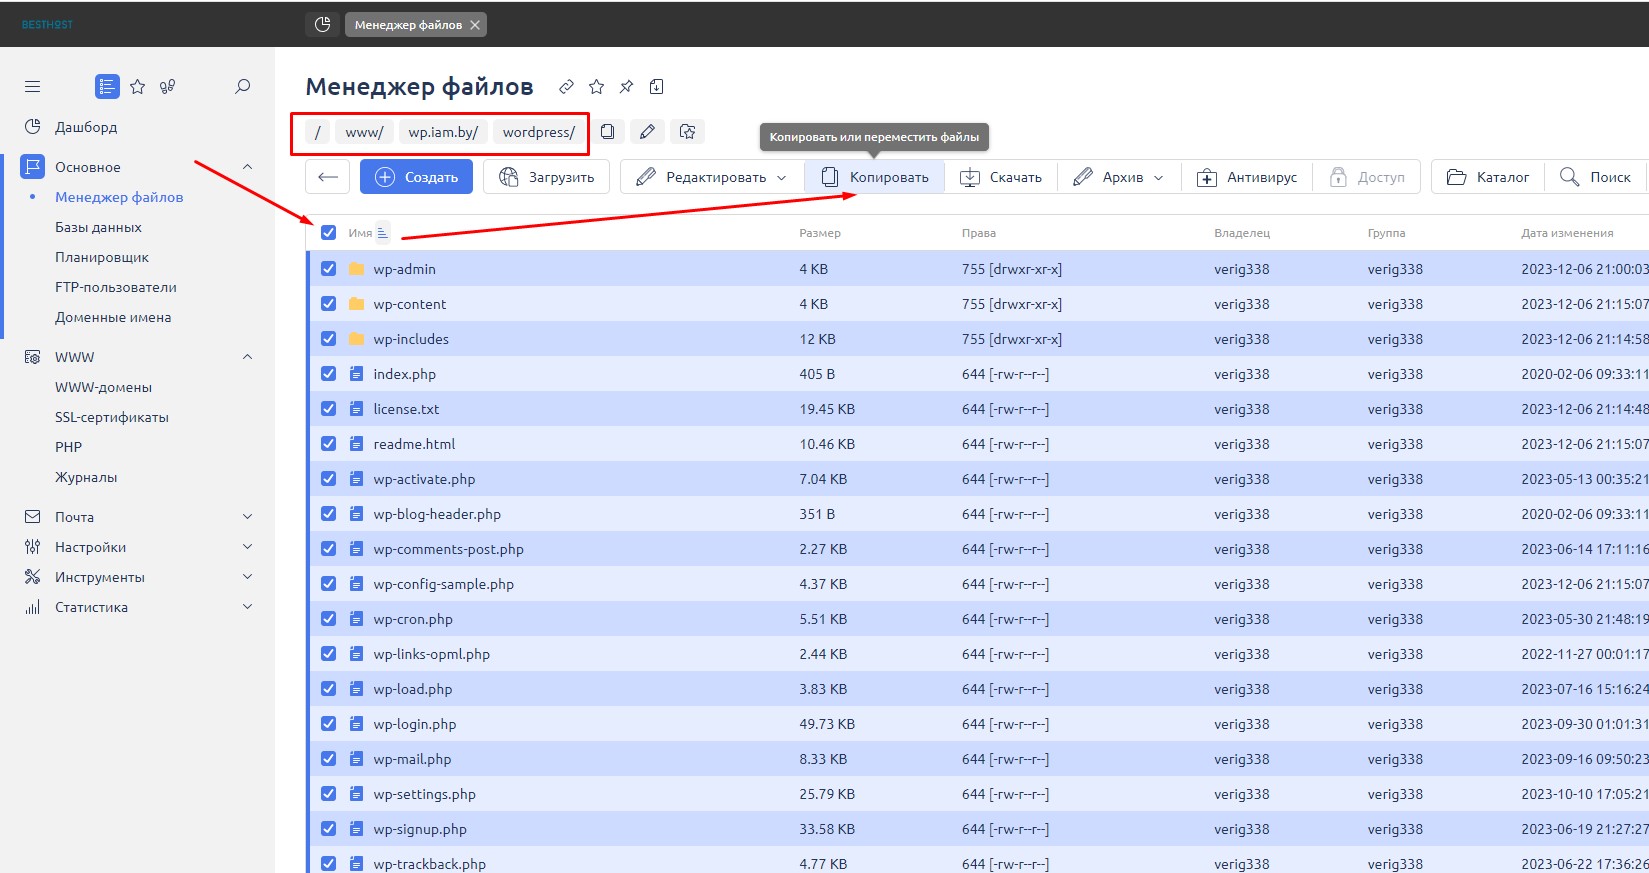Click the back arrow button in toolbar
1649x873 pixels.
(327, 177)
